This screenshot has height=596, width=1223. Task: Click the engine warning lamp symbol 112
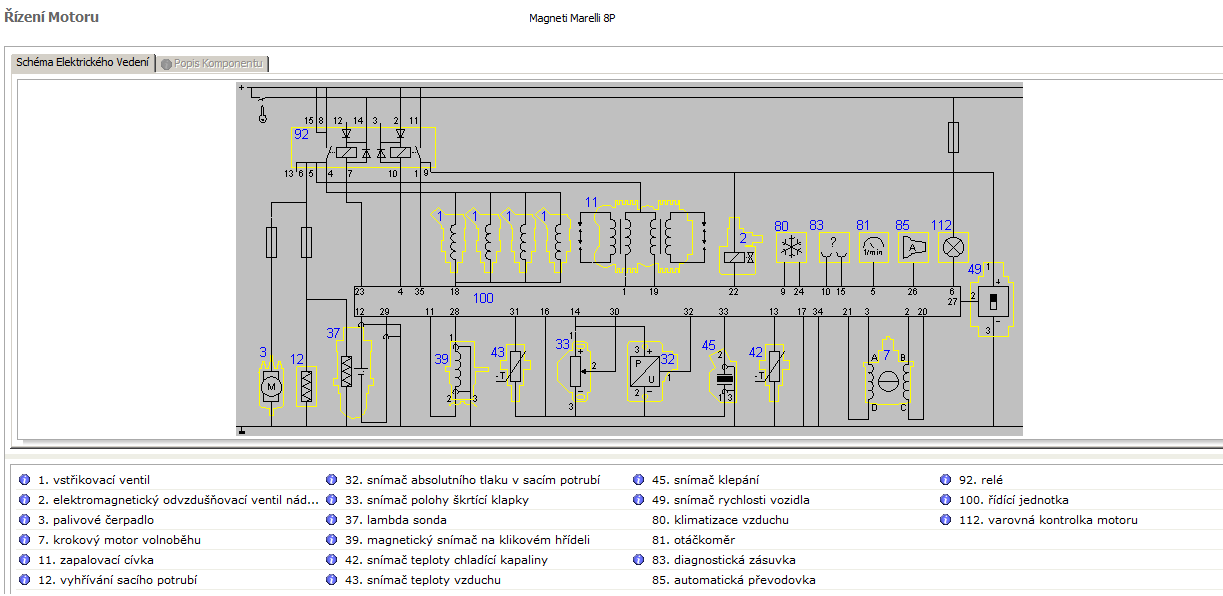[953, 246]
